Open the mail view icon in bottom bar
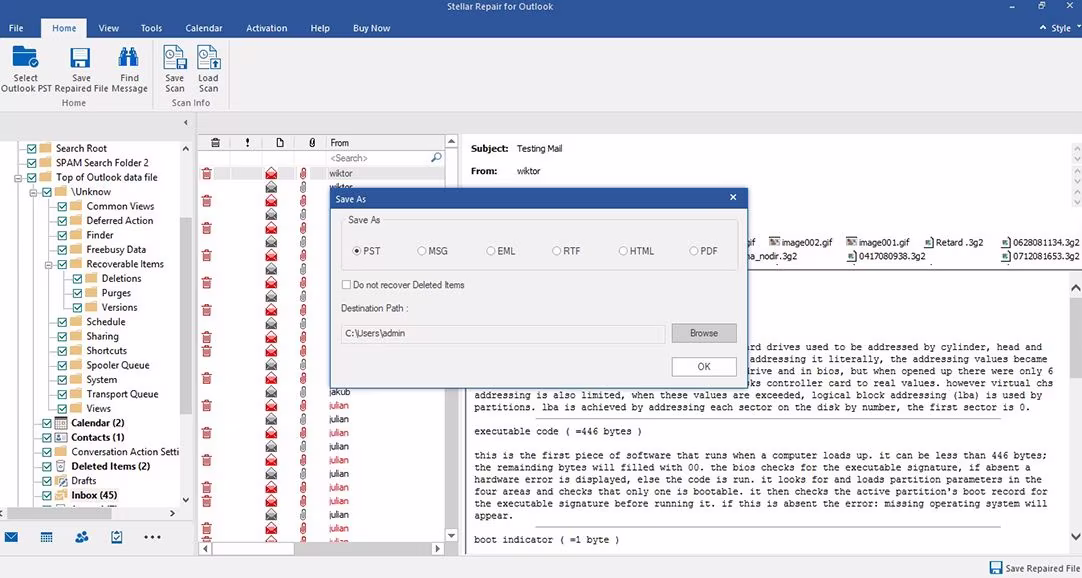 tap(11, 537)
